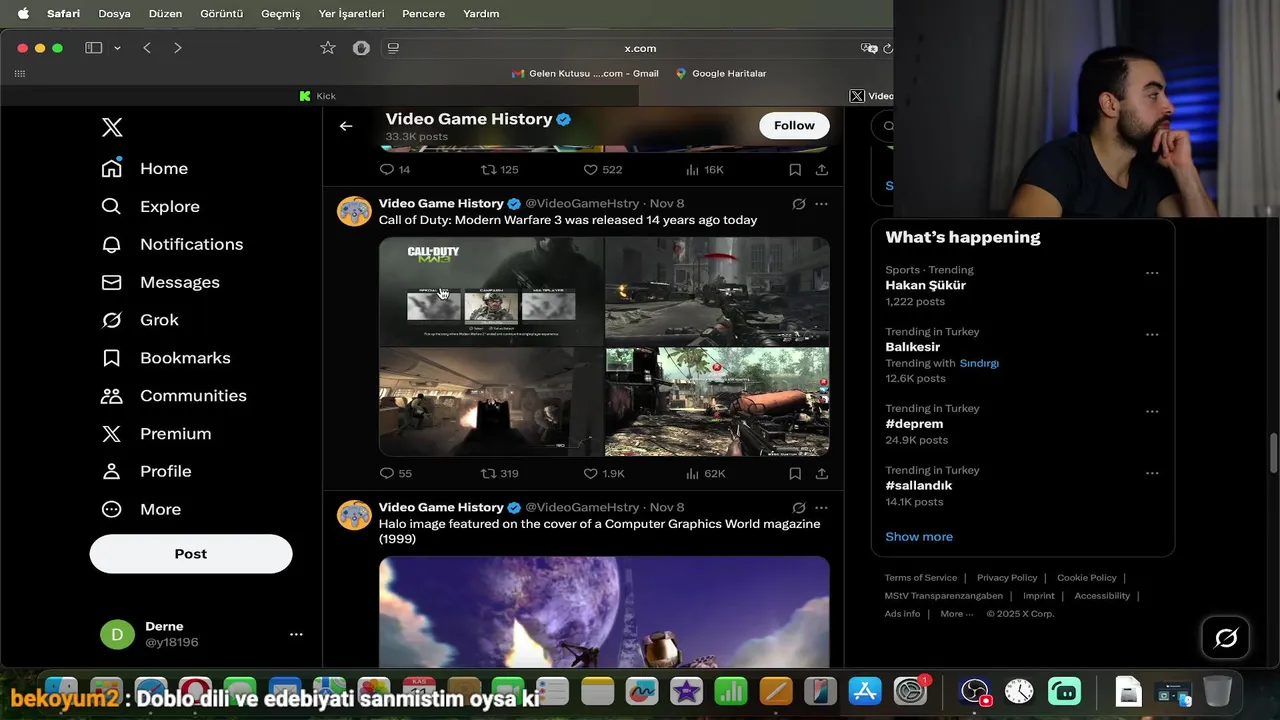Expand the More footer menu

956,614
